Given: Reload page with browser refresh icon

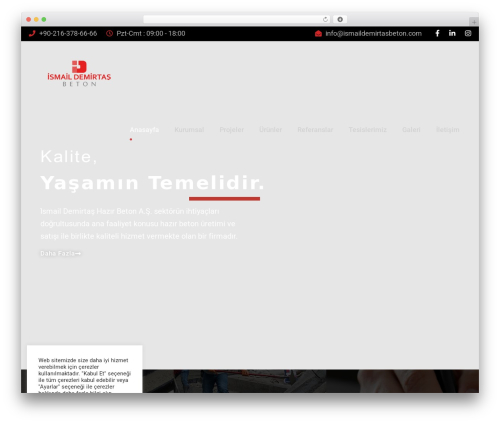Looking at the screenshot, I should click(325, 19).
